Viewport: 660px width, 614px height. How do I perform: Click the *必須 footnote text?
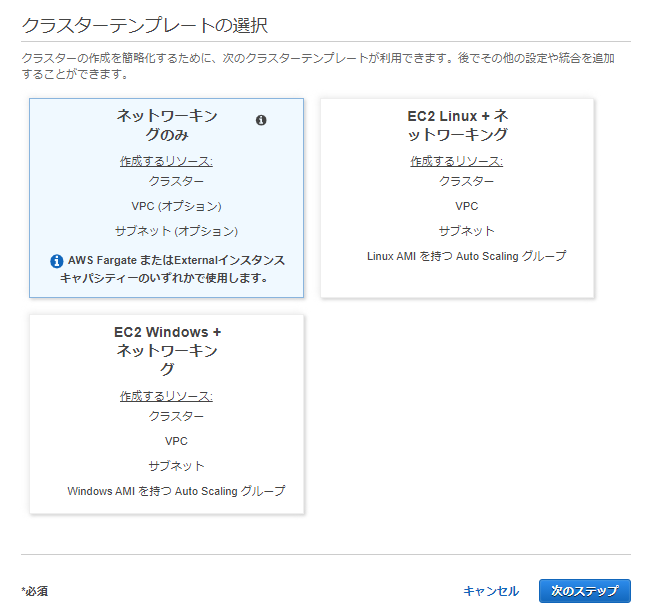35,591
